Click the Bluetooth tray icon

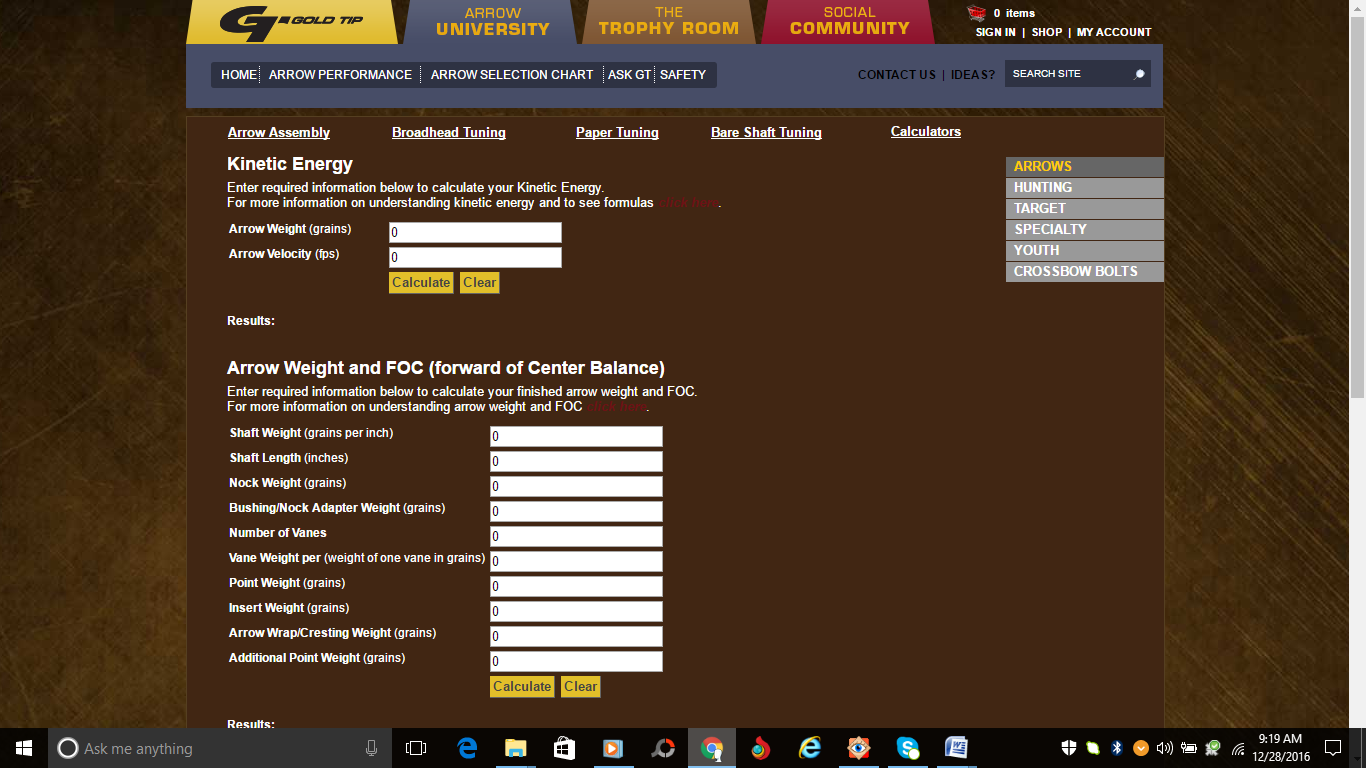(1117, 748)
